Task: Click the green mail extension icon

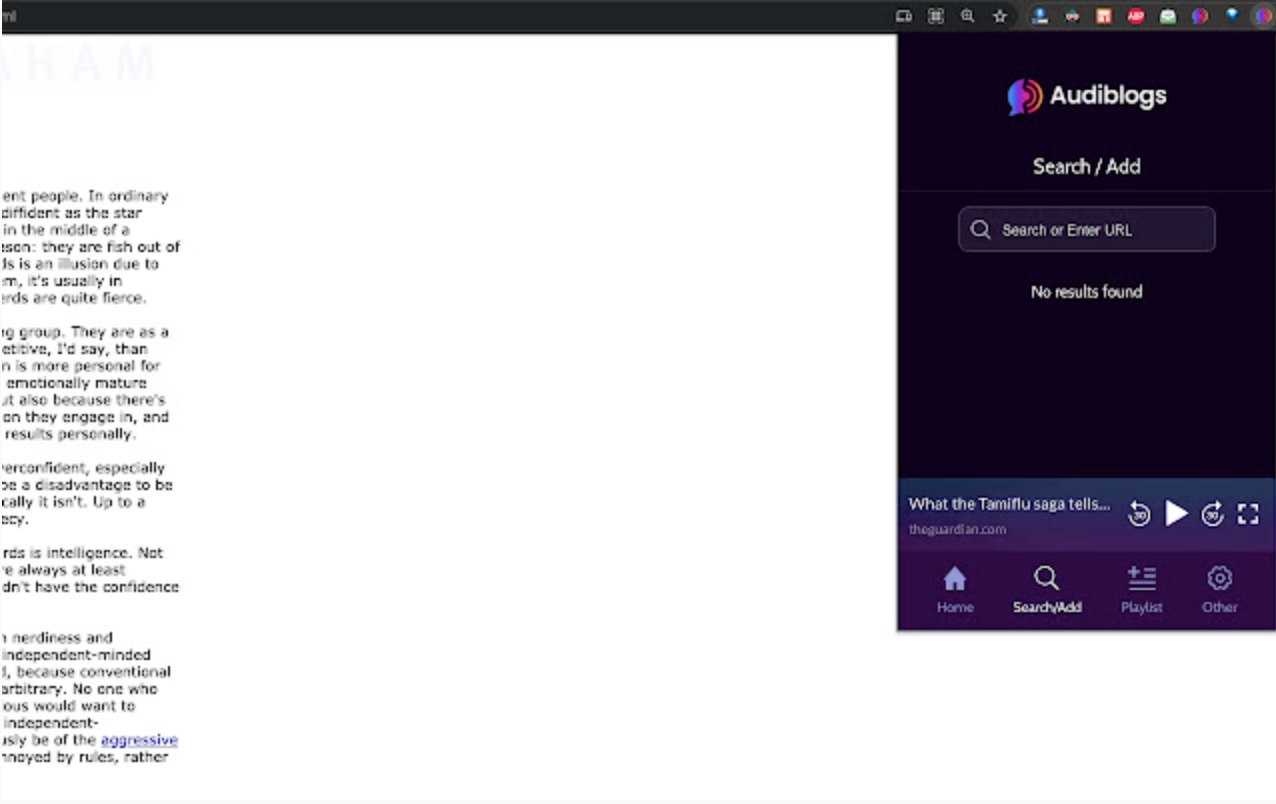Action: pyautogui.click(x=1168, y=16)
